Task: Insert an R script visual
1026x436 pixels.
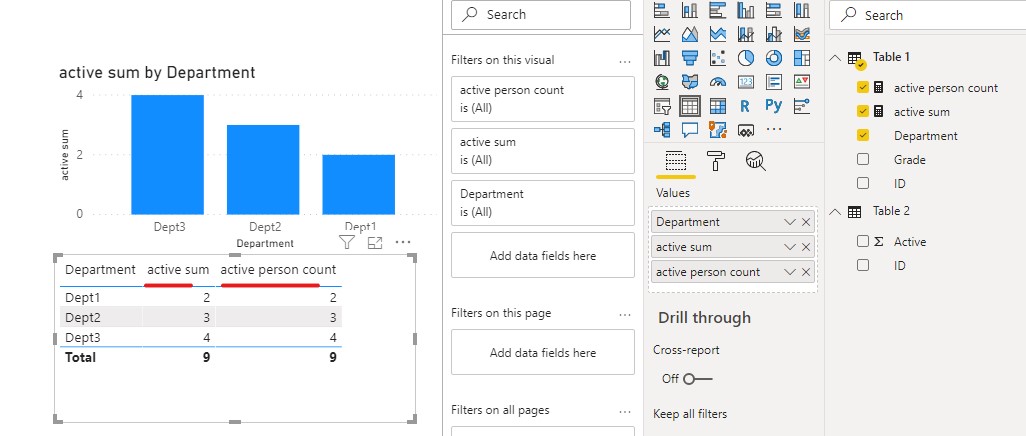Action: [745, 105]
